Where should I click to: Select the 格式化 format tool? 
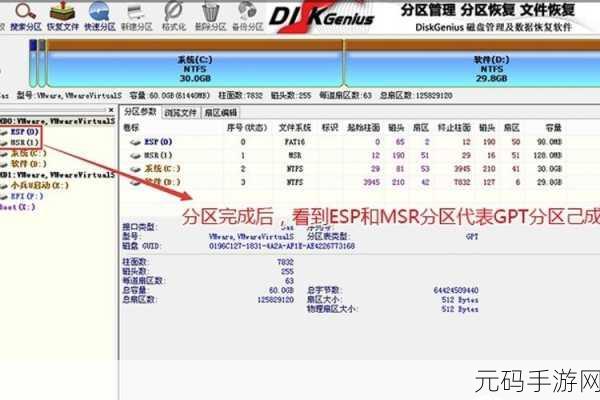tap(174, 17)
